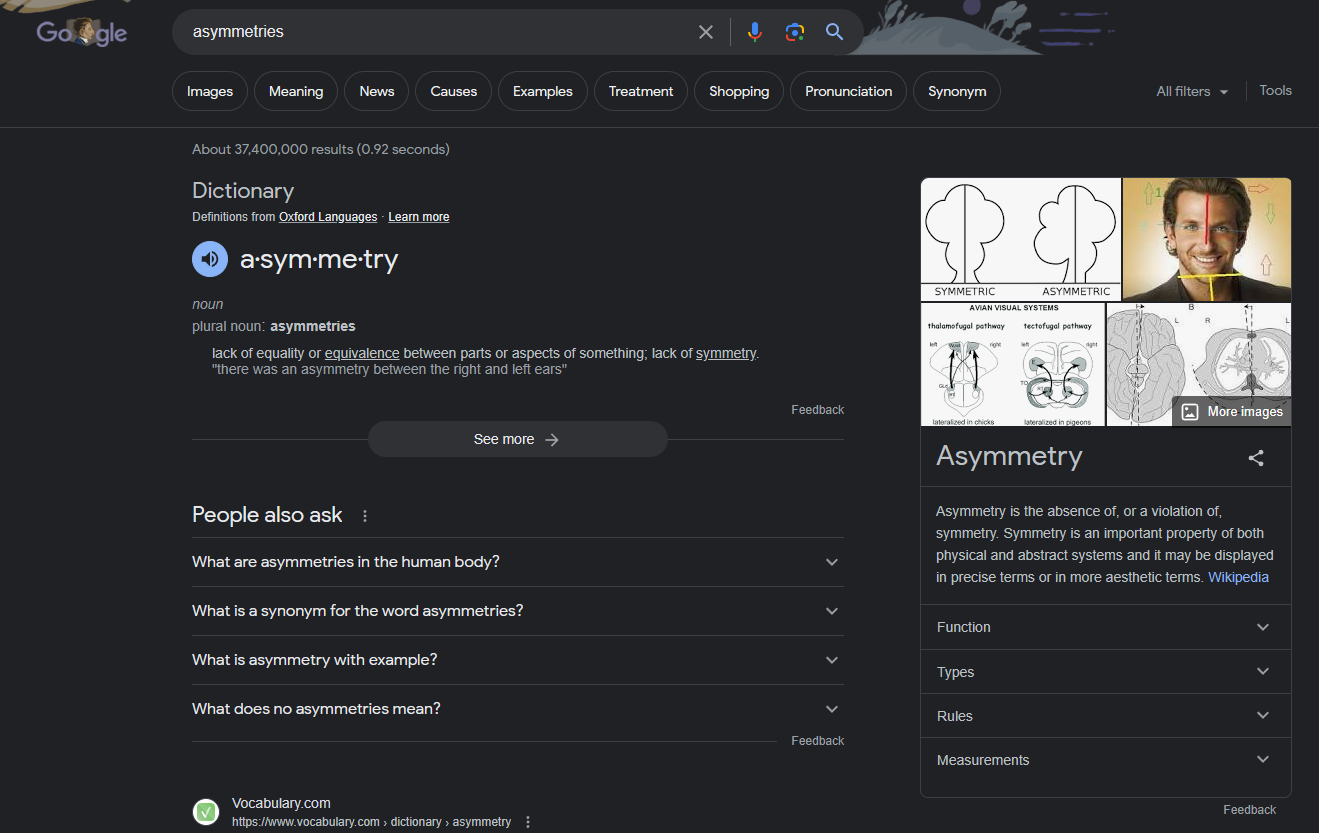
Task: Open the symmetric vs asymmetric trees image
Action: (1021, 239)
